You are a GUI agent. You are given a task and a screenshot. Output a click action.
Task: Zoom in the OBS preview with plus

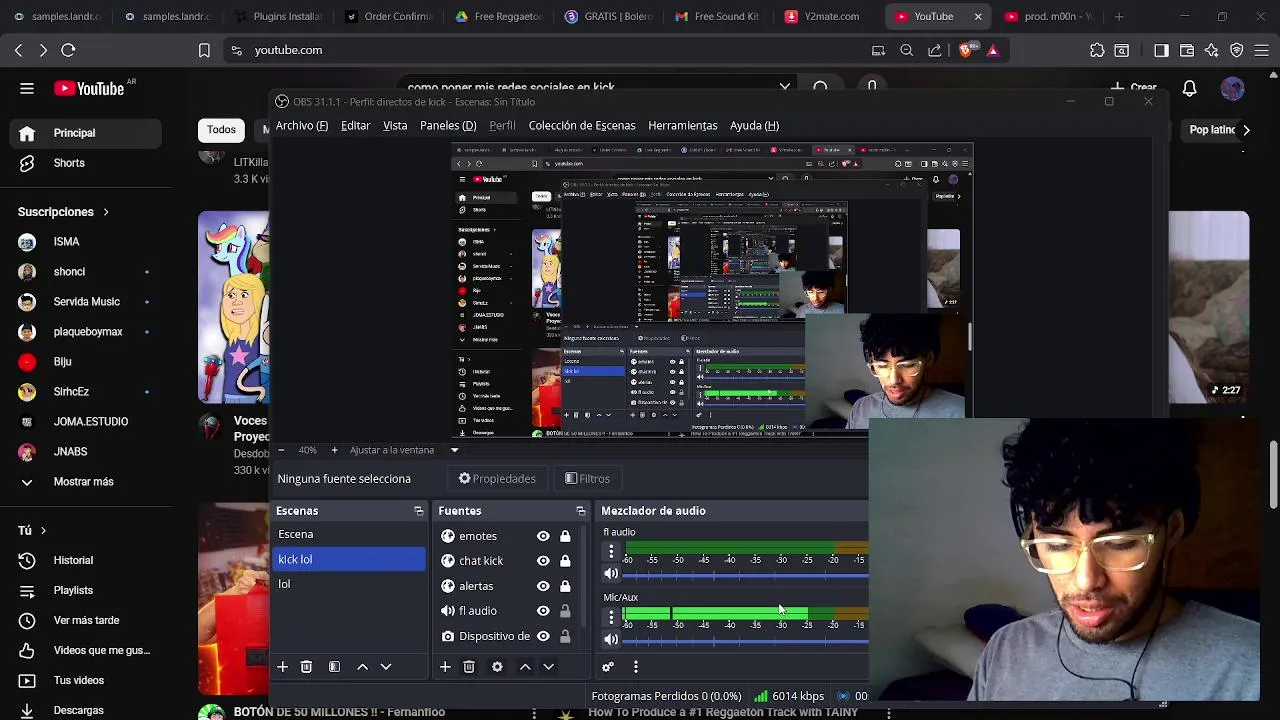334,450
